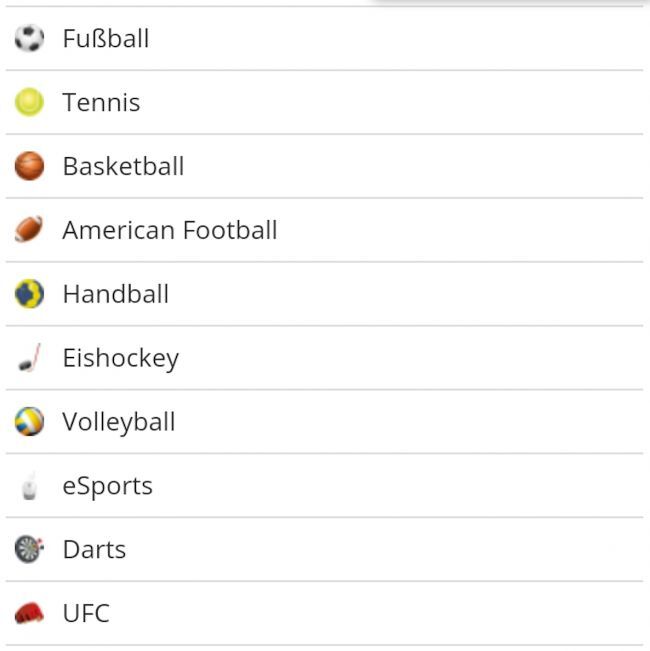Click the ice hockey stick icon
This screenshot has width=650, height=651.
pyautogui.click(x=29, y=358)
